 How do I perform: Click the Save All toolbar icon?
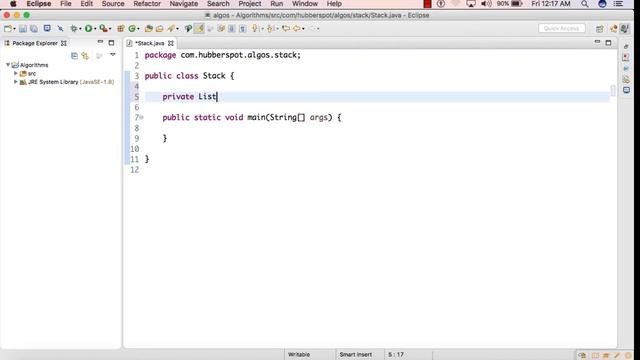coord(34,29)
